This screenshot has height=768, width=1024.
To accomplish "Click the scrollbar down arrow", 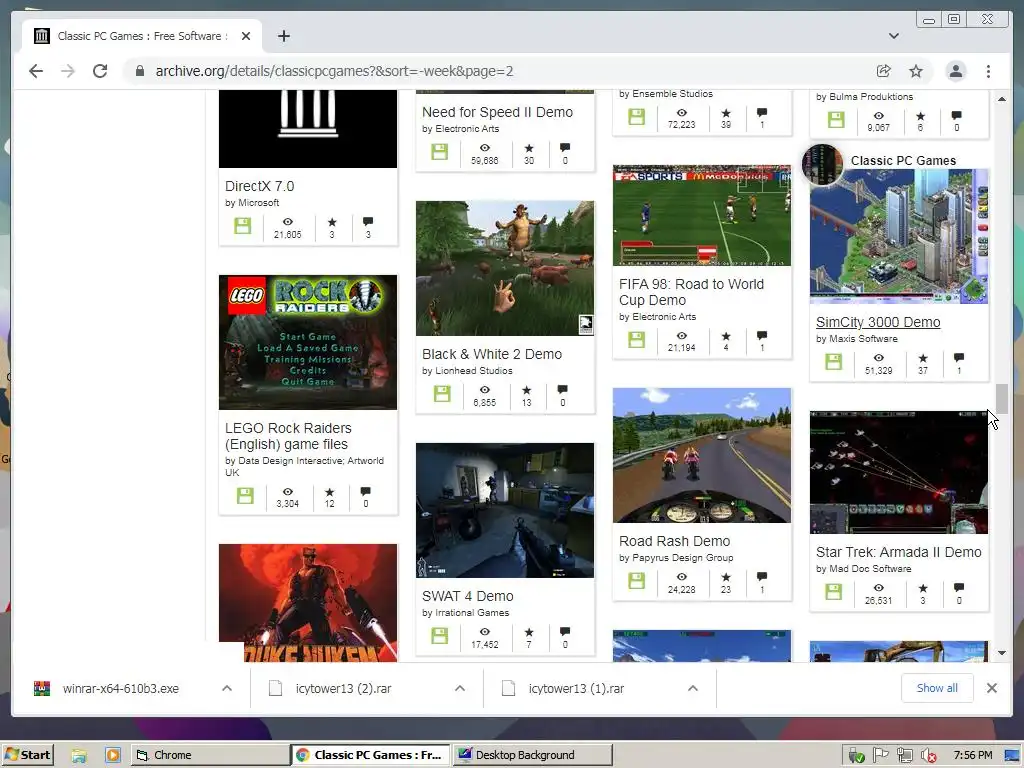I will (1002, 653).
